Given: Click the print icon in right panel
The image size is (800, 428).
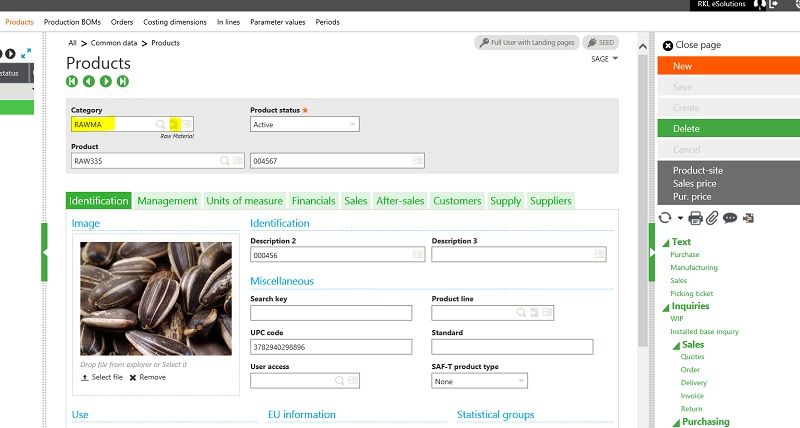Looking at the screenshot, I should pos(696,217).
